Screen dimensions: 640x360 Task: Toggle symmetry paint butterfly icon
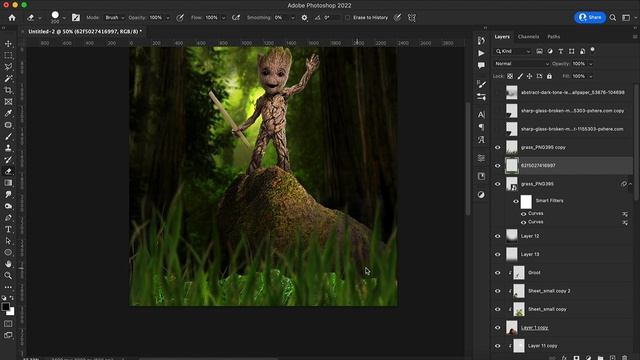pos(412,18)
